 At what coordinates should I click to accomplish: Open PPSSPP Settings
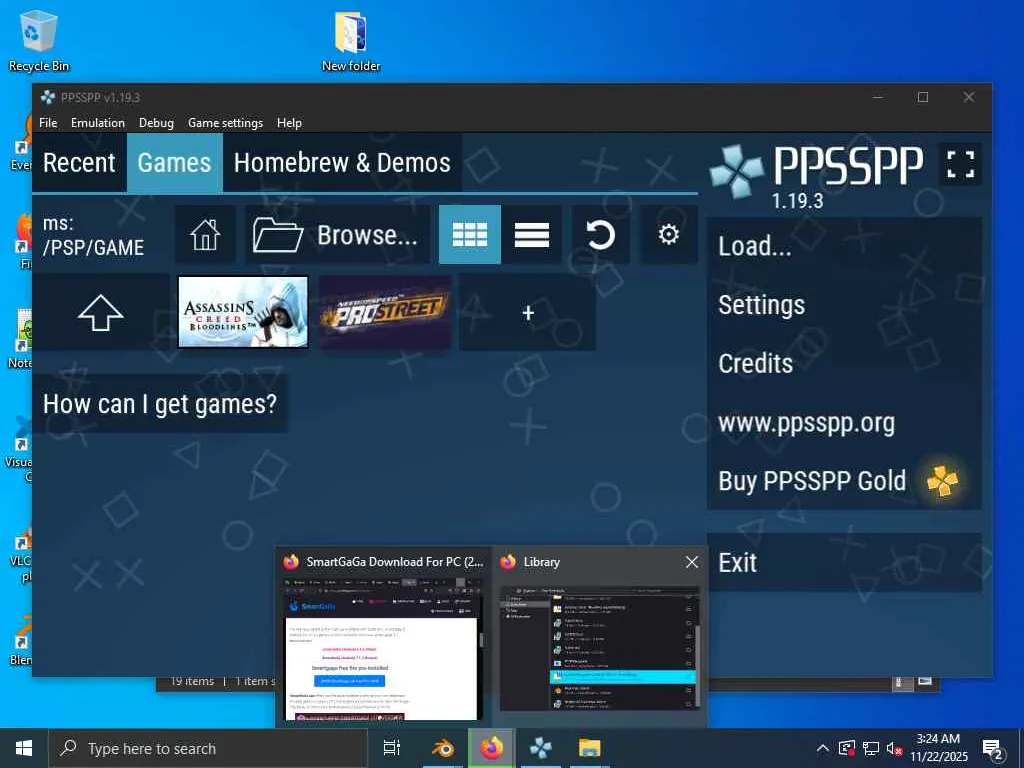pyautogui.click(x=844, y=305)
